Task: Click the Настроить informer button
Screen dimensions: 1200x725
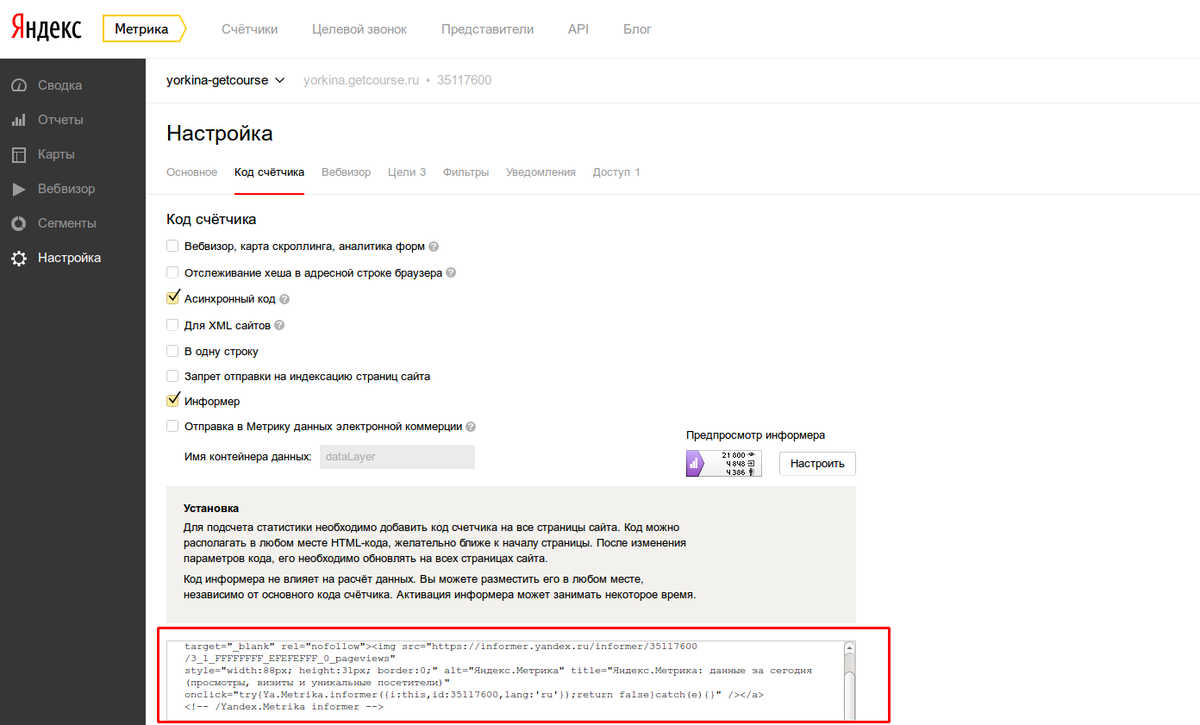Action: [817, 463]
